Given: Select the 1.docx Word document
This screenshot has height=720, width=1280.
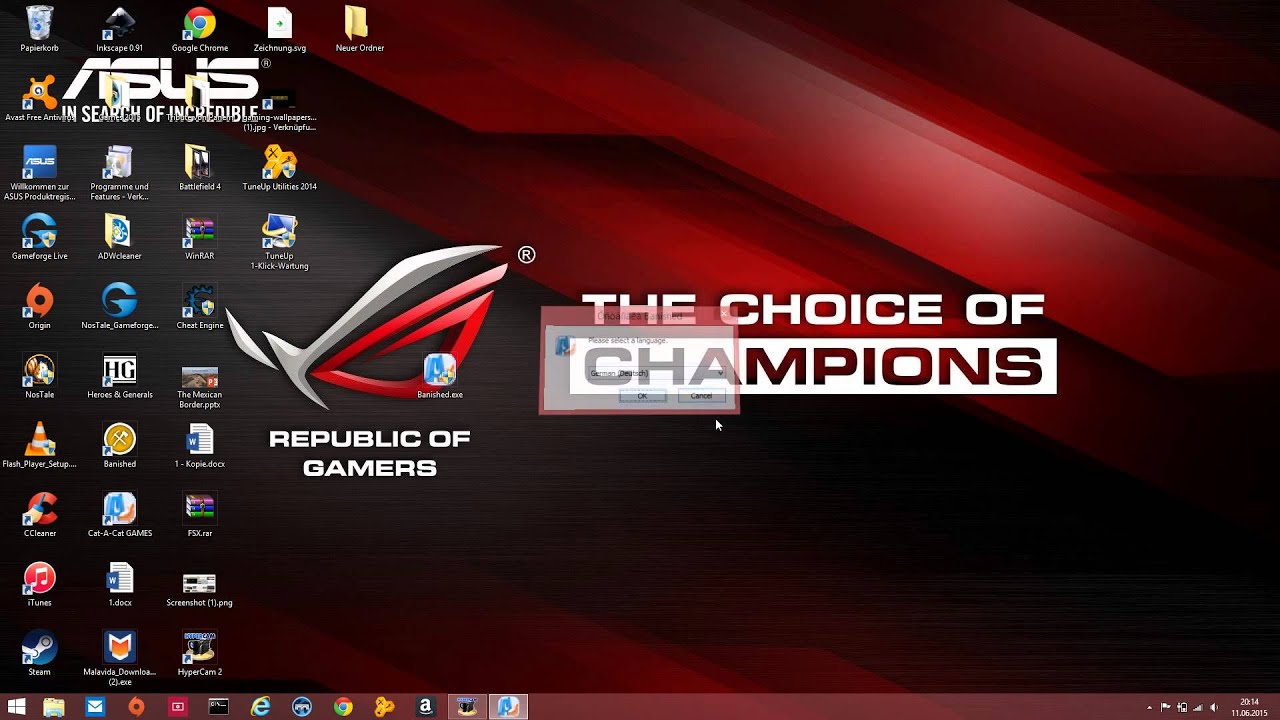Looking at the screenshot, I should (120, 584).
